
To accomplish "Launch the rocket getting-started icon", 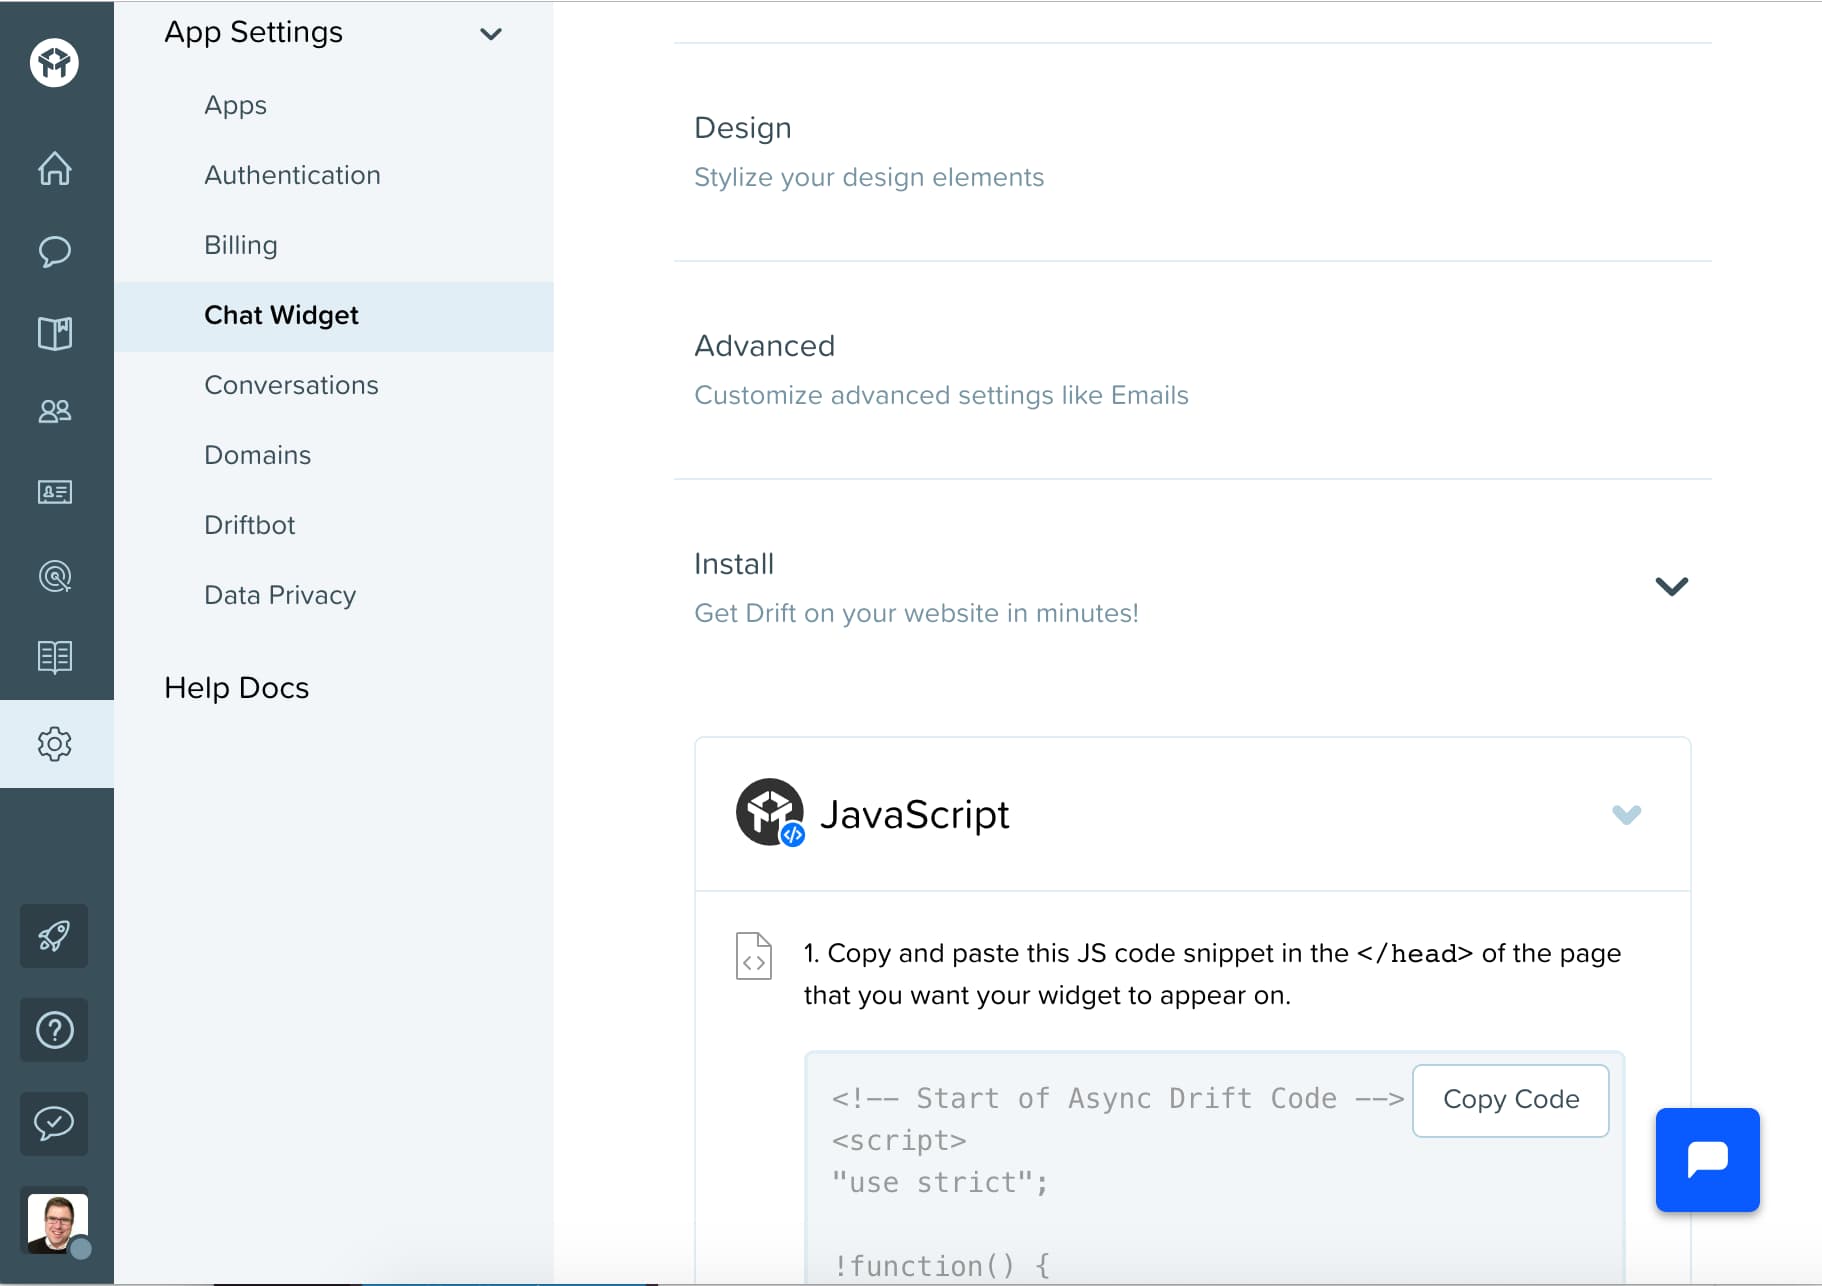I will (x=54, y=936).
